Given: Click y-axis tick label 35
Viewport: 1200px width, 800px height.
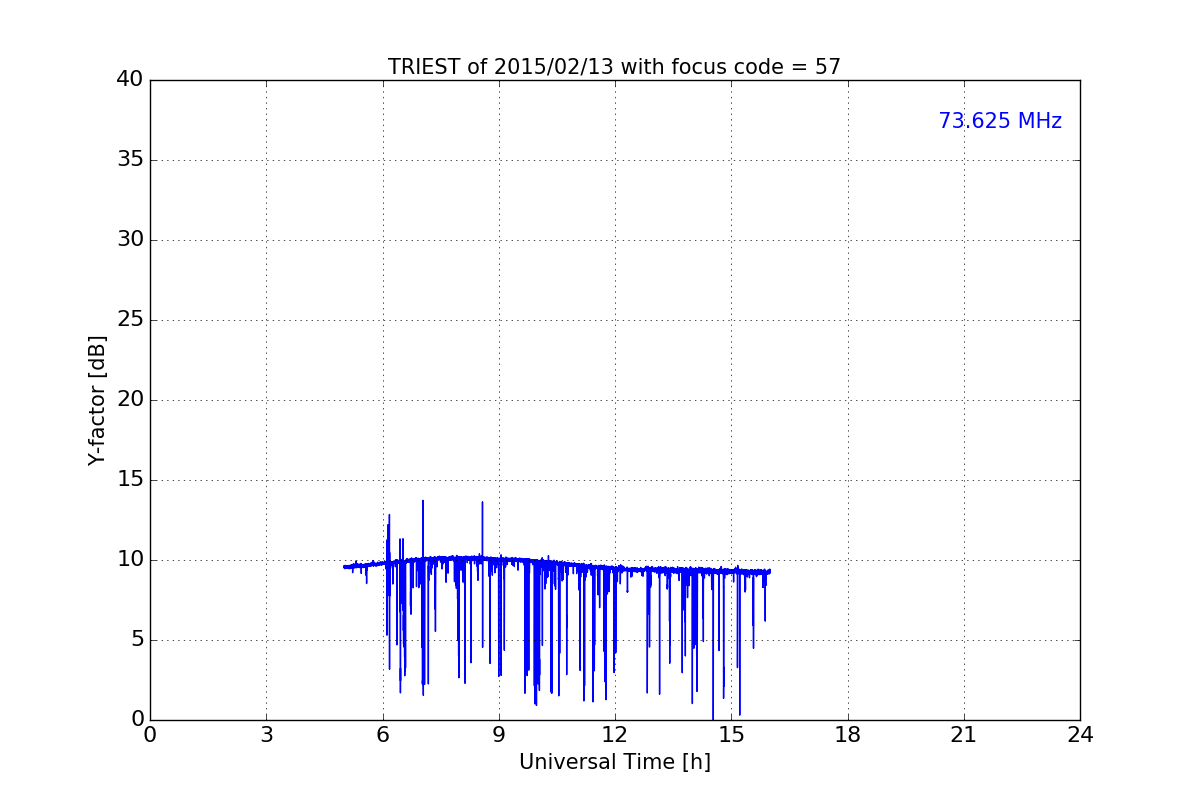Looking at the screenshot, I should point(129,160).
